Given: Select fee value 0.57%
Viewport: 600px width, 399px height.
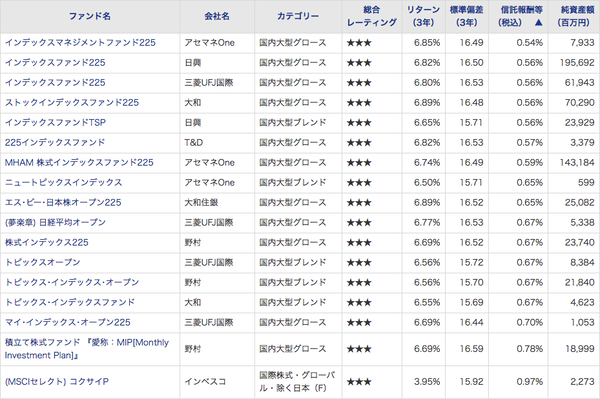Looking at the screenshot, I should (x=530, y=143).
